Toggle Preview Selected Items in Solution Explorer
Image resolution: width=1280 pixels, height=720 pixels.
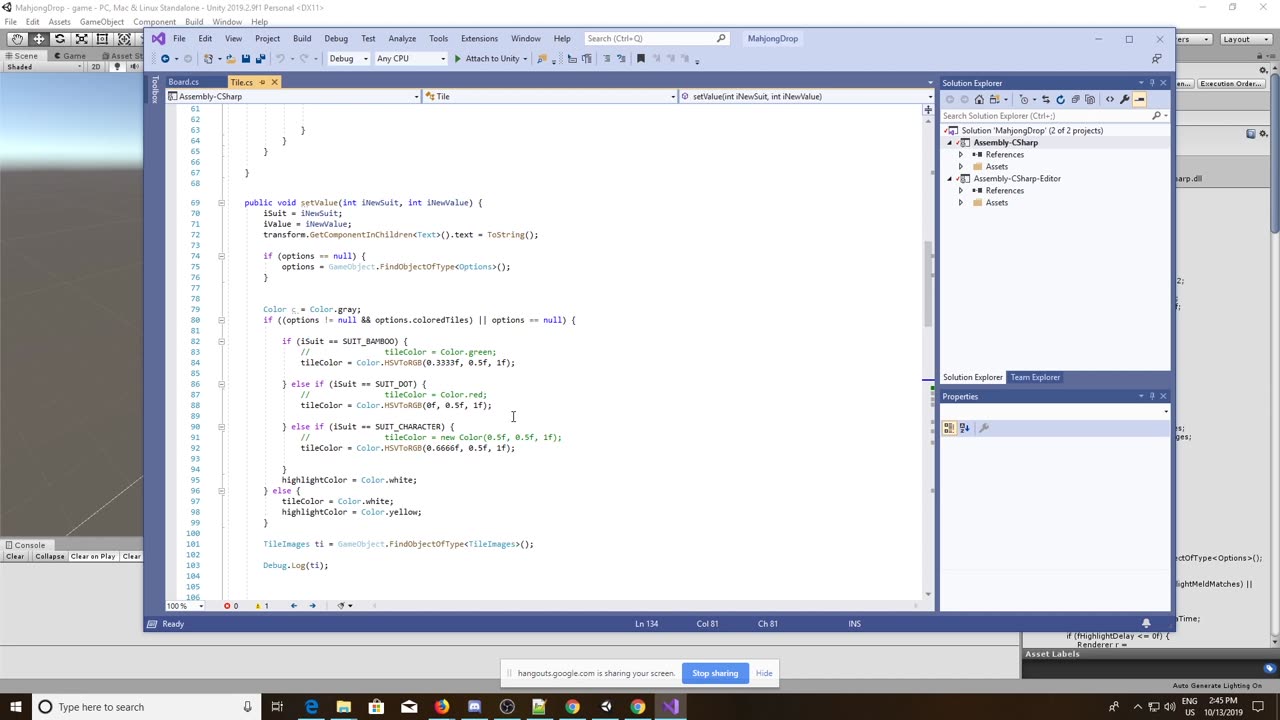(x=1139, y=99)
